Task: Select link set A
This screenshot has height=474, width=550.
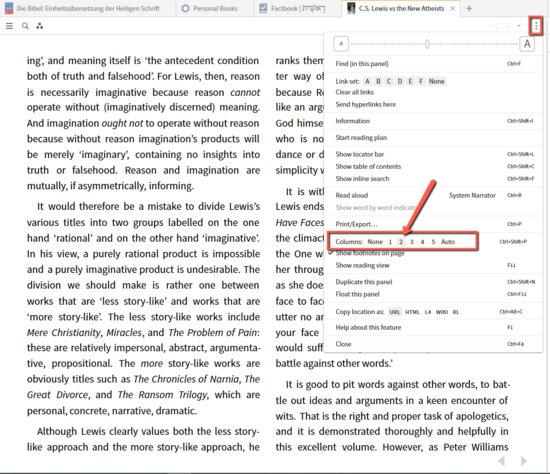Action: 367,81
